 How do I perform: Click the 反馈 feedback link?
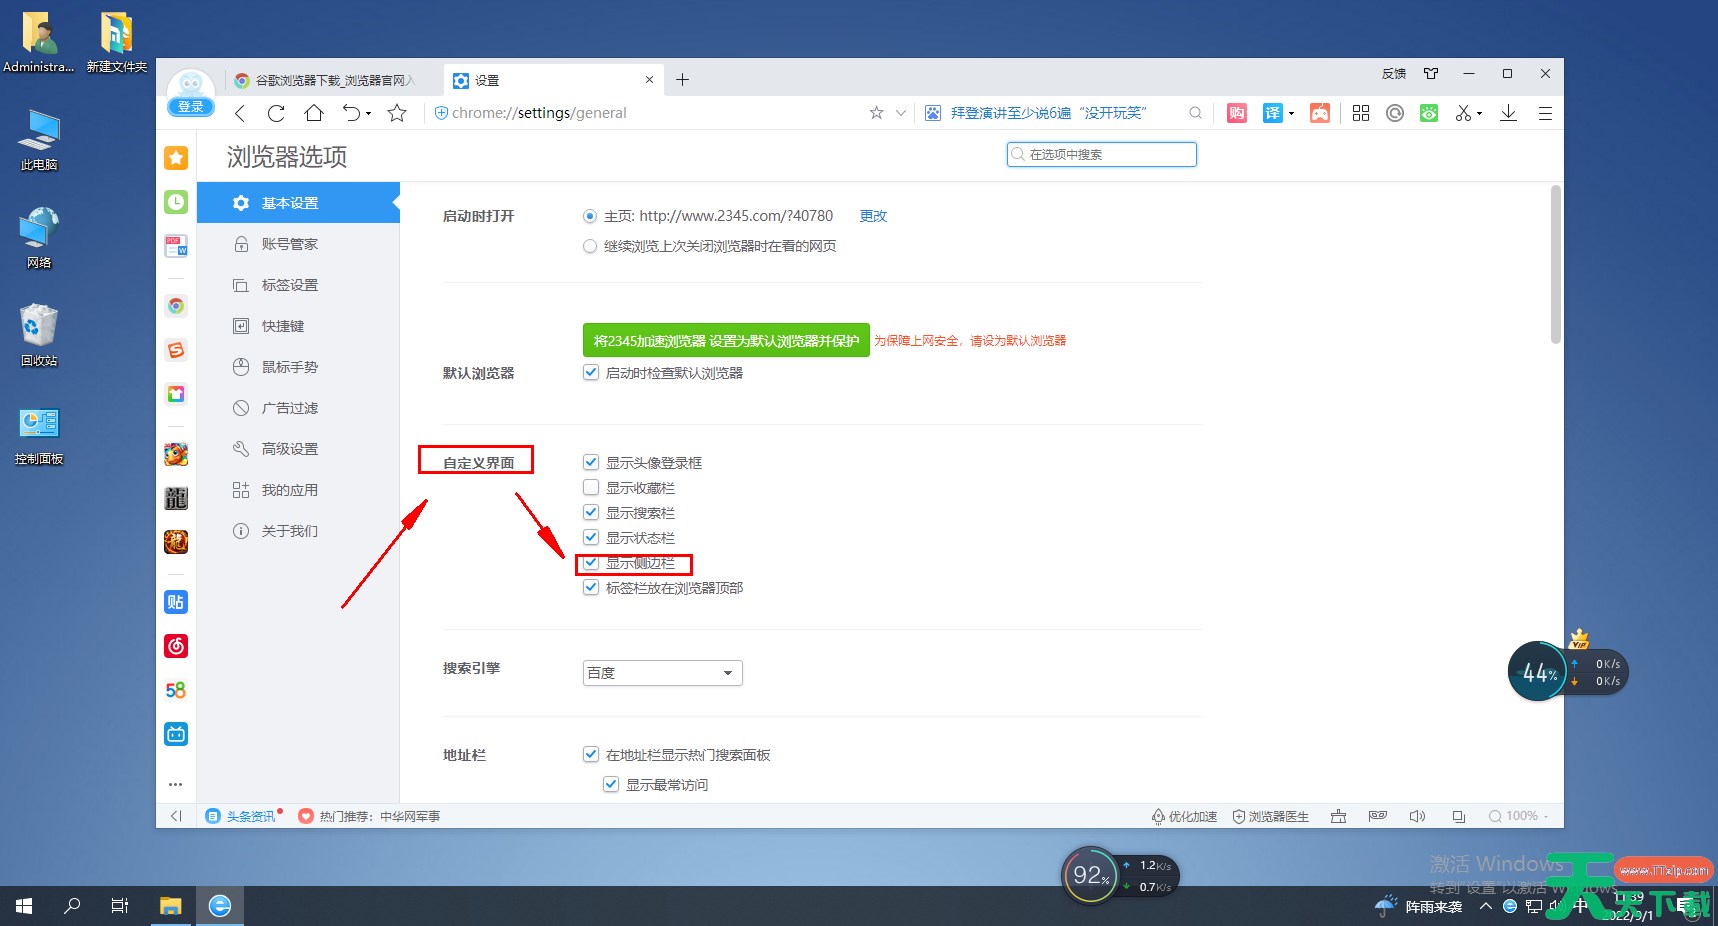pyautogui.click(x=1394, y=73)
